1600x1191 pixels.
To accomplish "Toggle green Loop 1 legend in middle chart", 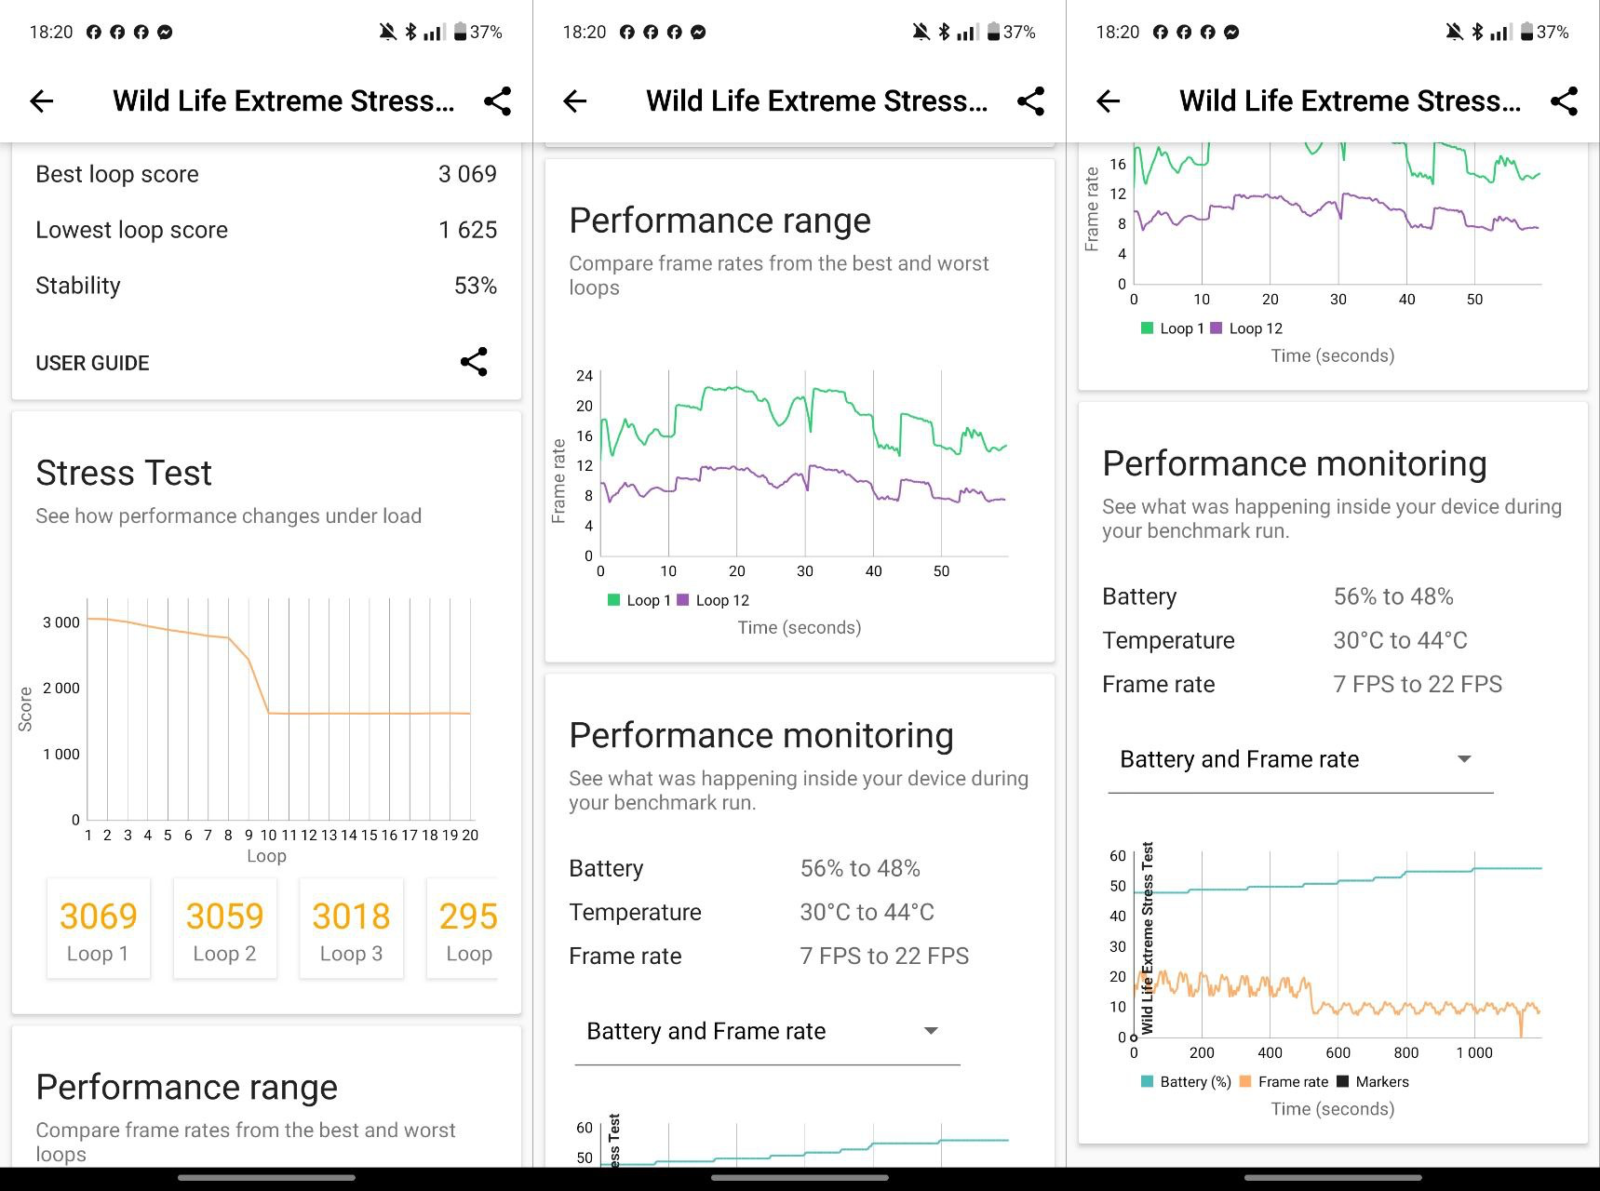I will pyautogui.click(x=639, y=600).
